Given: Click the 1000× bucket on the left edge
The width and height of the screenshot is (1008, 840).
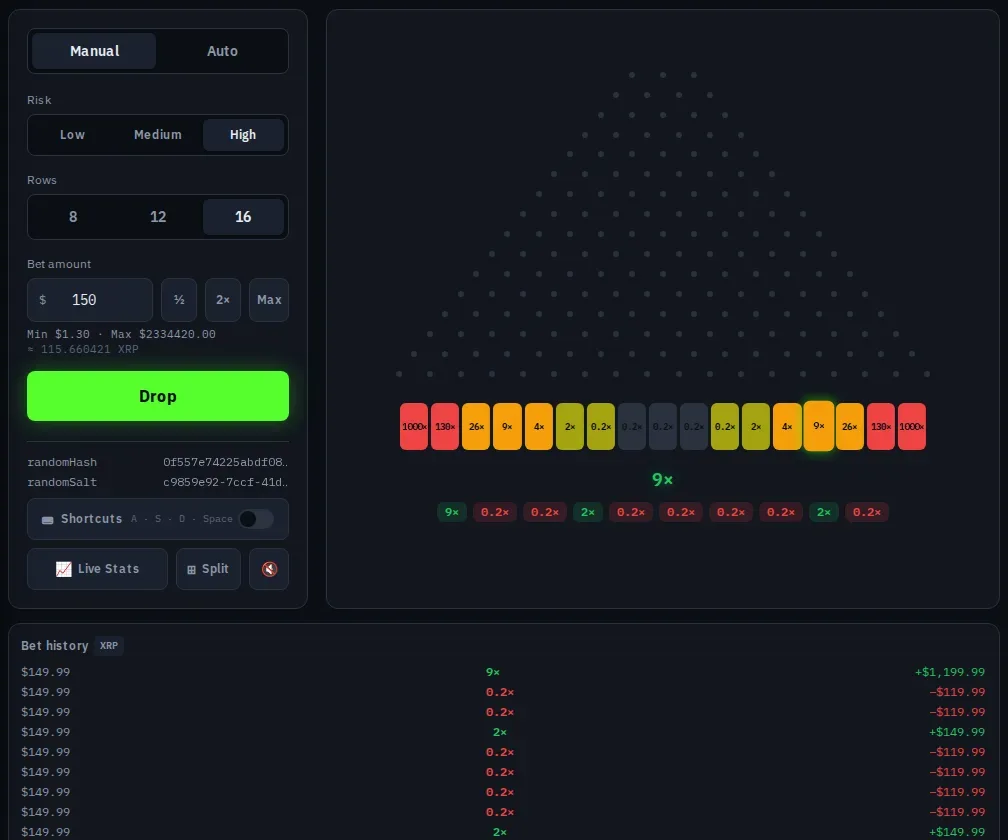Looking at the screenshot, I should point(414,427).
